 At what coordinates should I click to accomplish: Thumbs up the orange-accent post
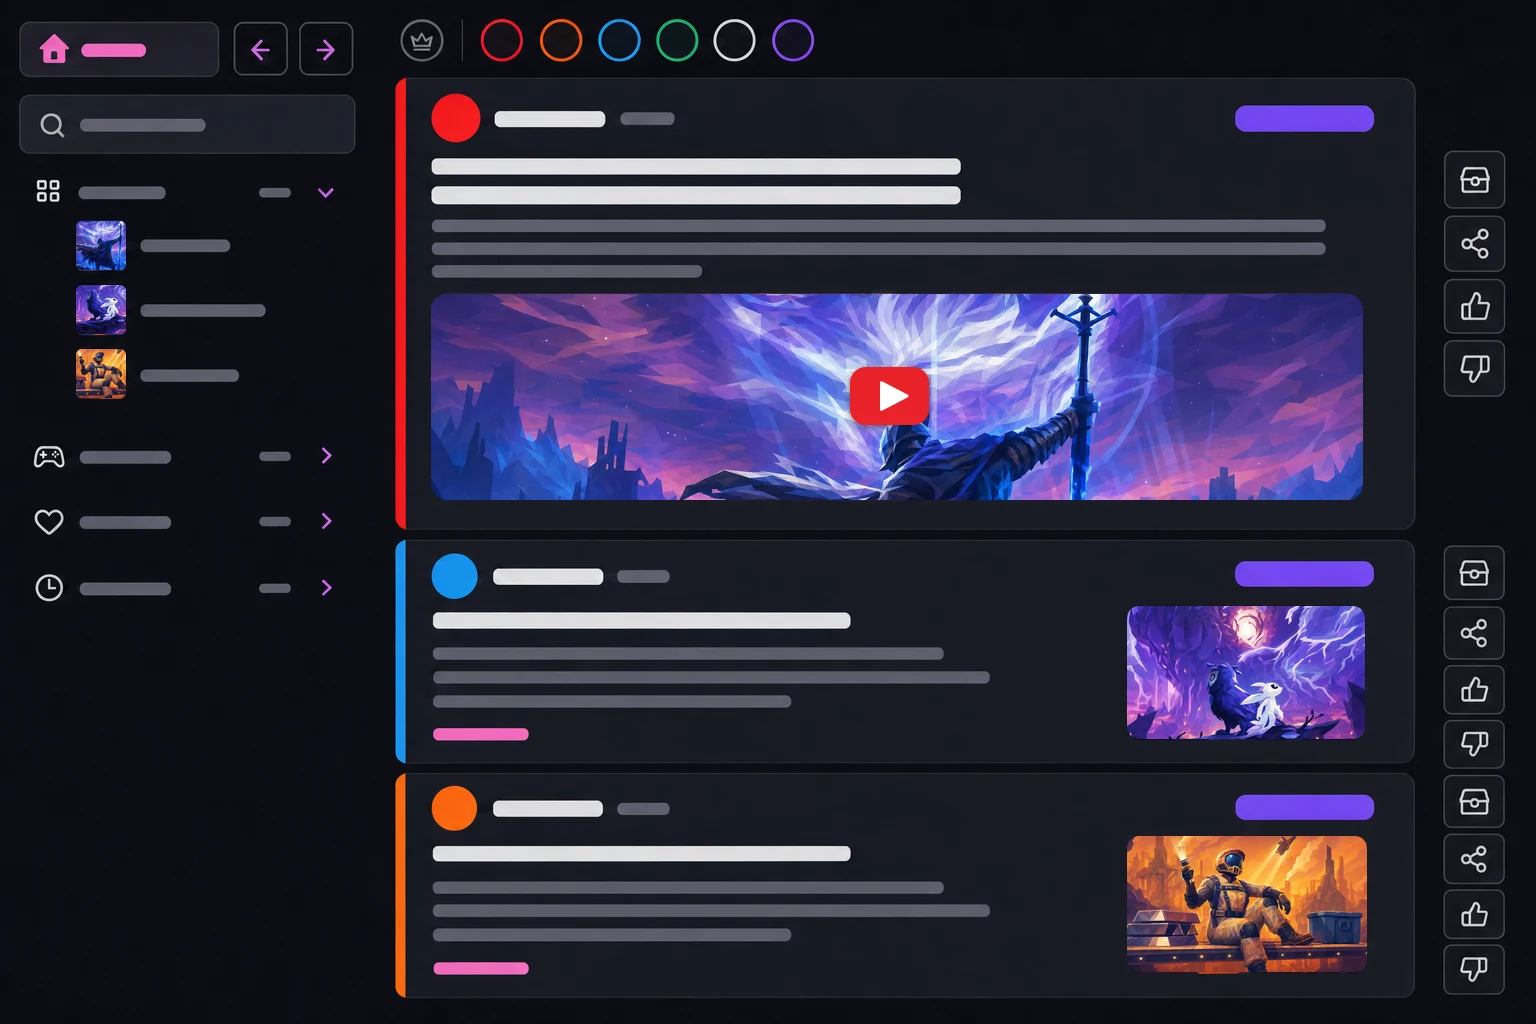pos(1475,915)
